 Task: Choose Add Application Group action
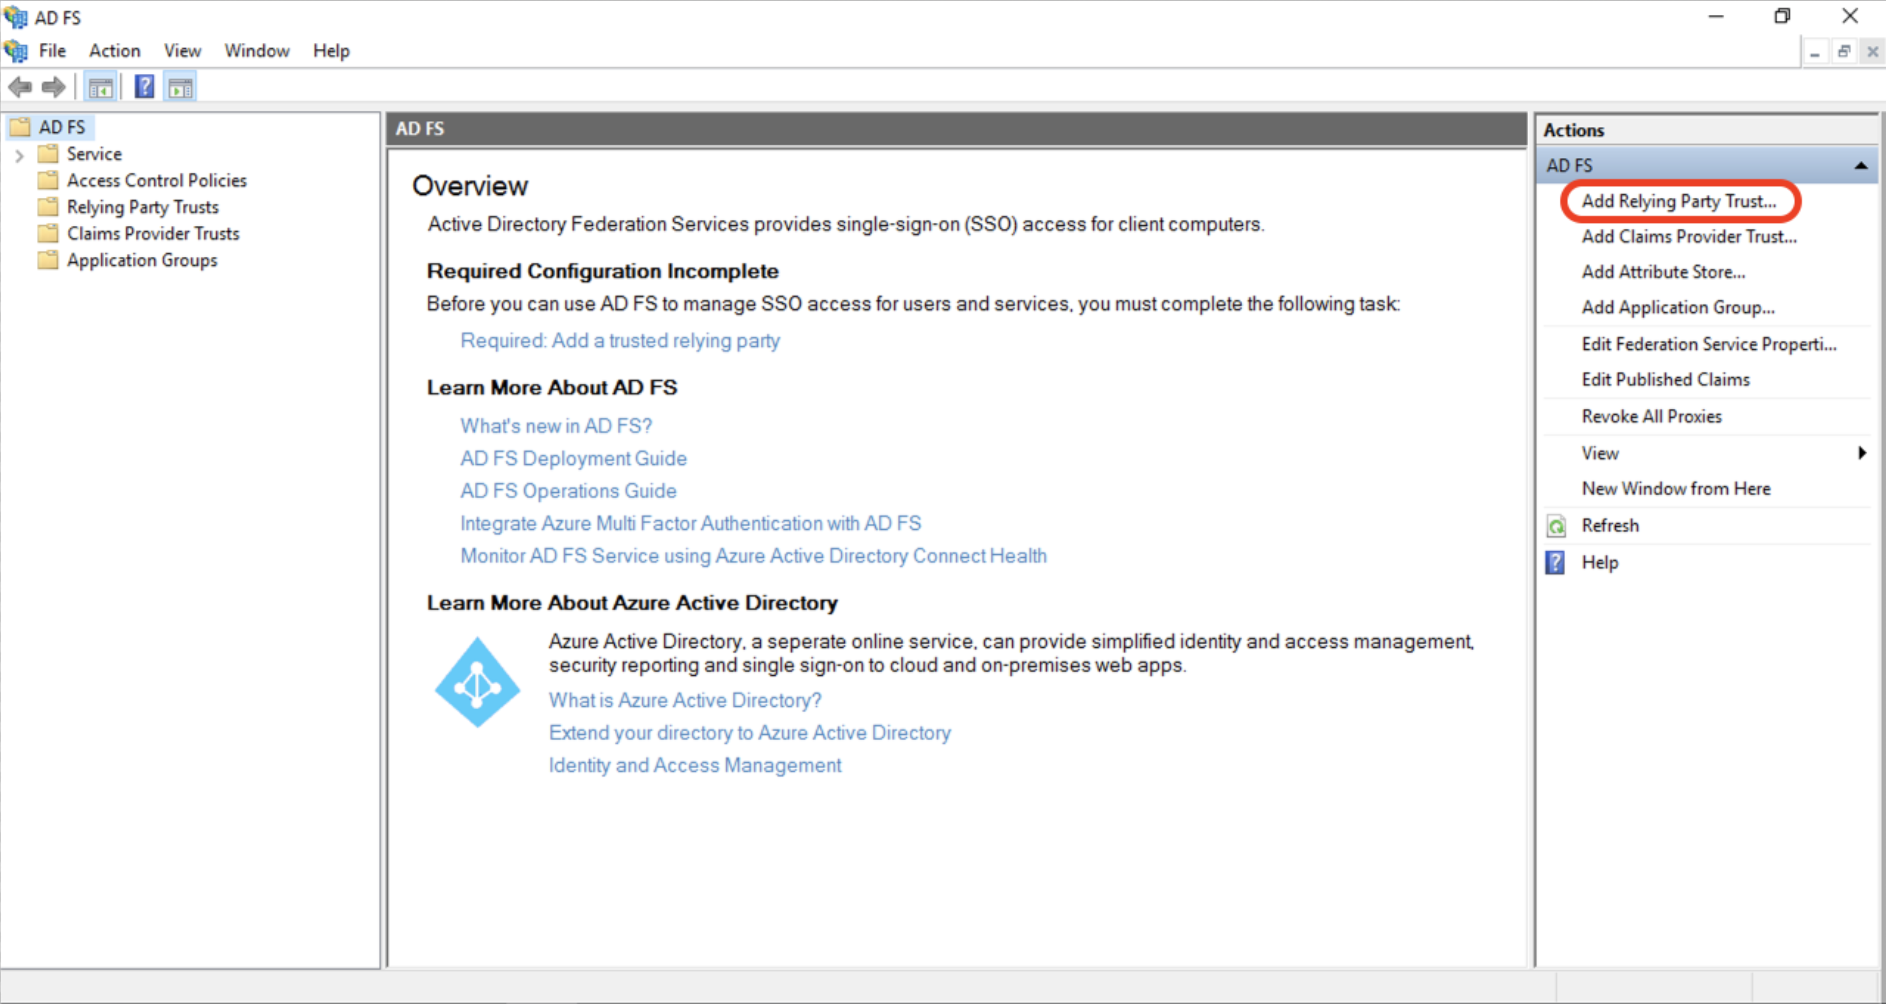[1678, 308]
